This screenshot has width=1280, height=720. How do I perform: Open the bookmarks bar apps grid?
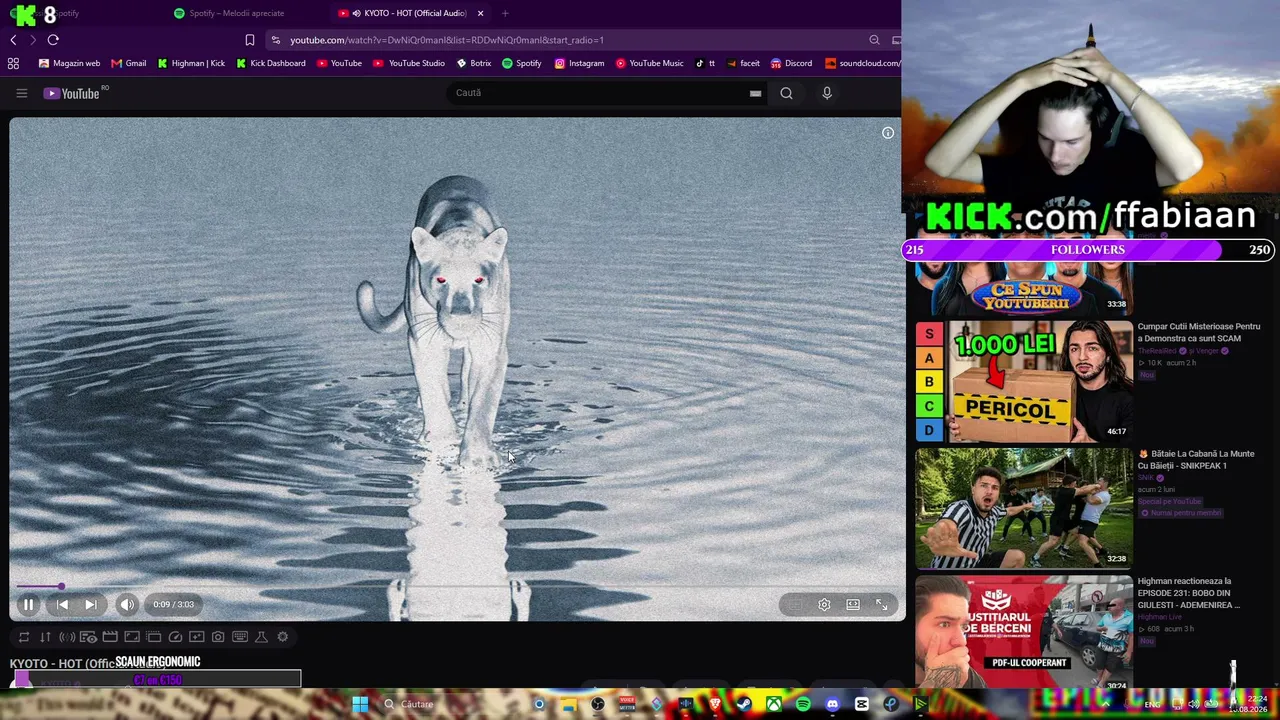click(13, 63)
